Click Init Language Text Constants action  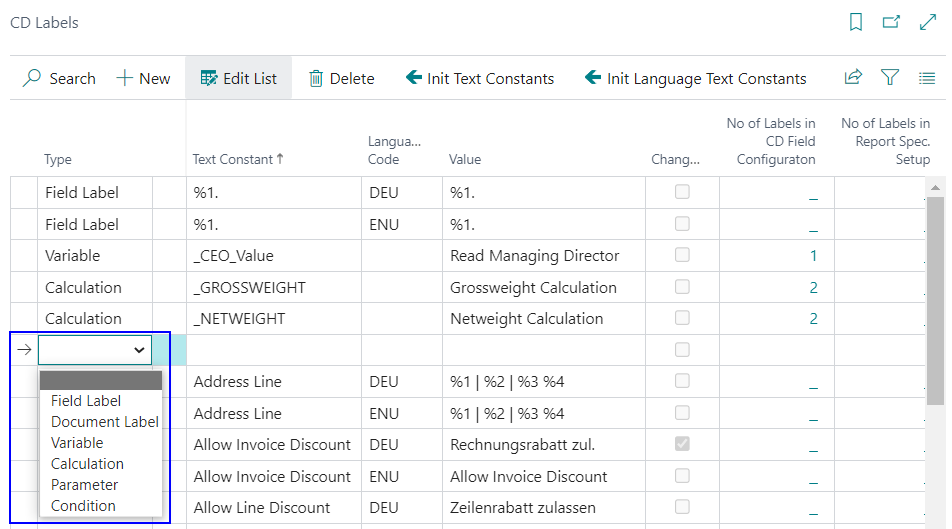[695, 78]
